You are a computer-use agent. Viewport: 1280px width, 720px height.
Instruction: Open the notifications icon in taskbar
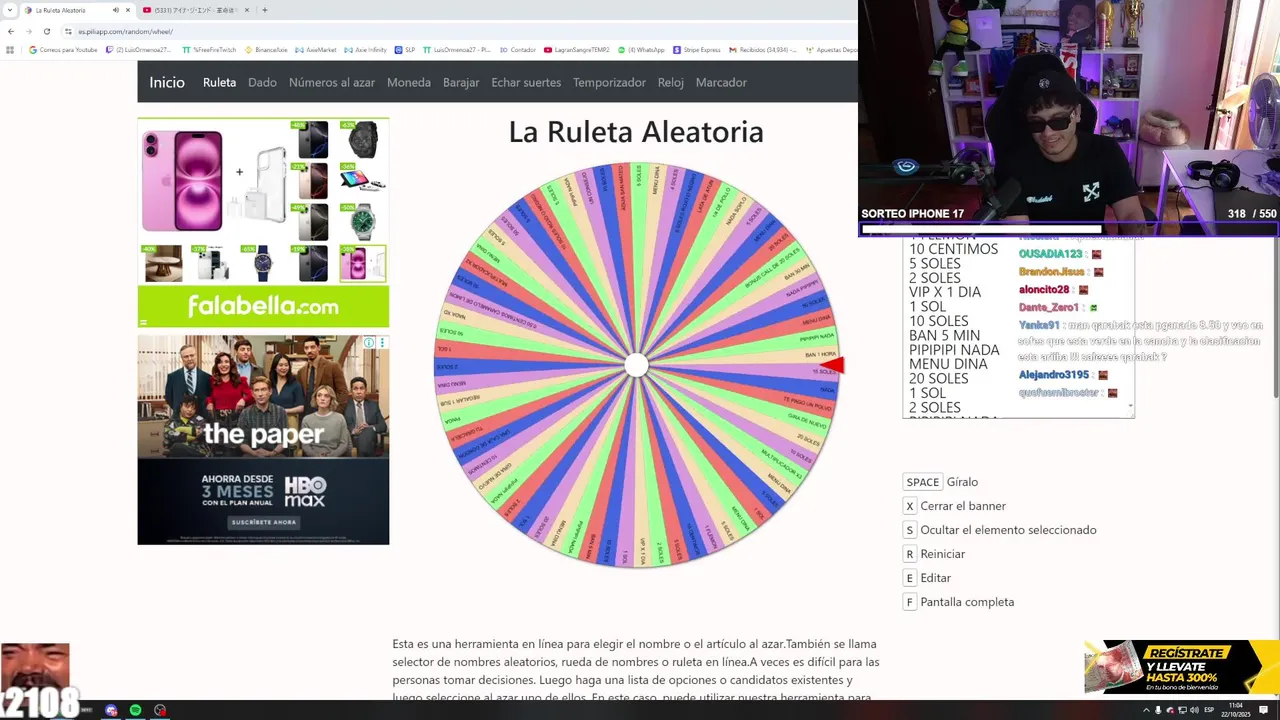click(x=1263, y=710)
